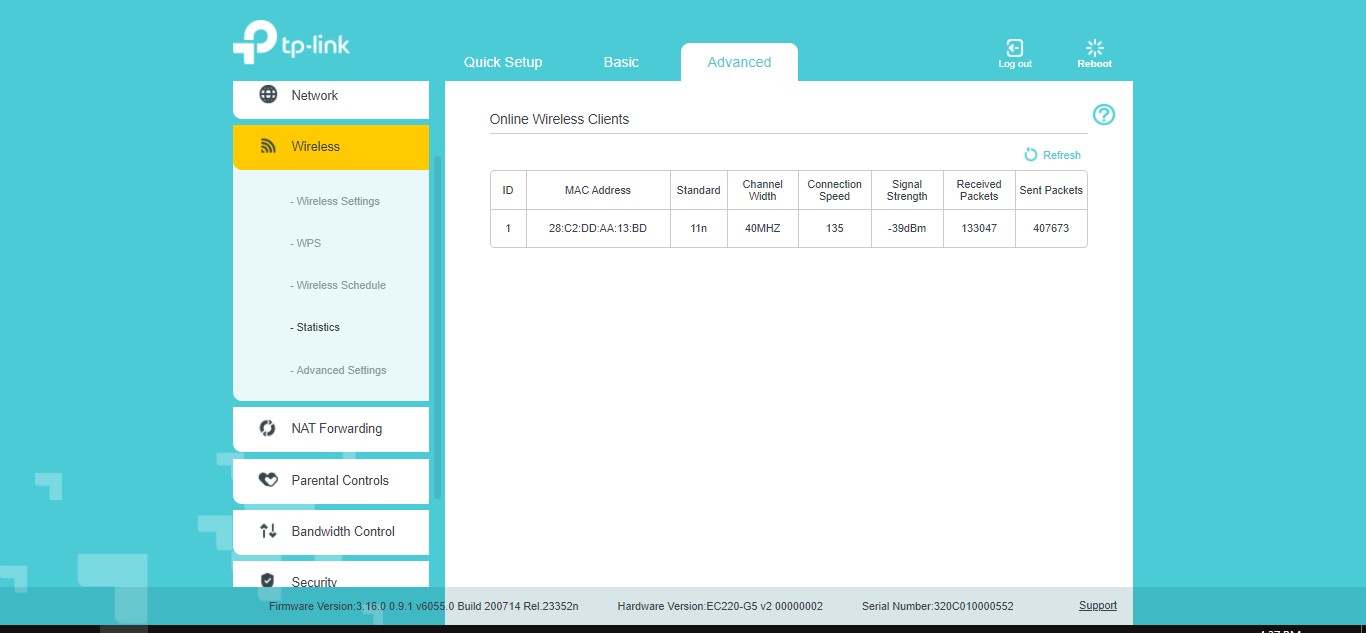
Task: Click the tp-link logo
Action: pos(291,43)
